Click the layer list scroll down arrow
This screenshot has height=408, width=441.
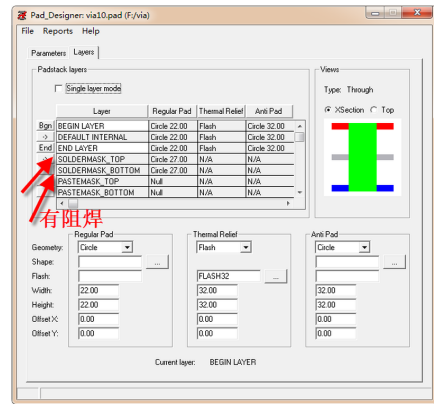[x=300, y=192]
